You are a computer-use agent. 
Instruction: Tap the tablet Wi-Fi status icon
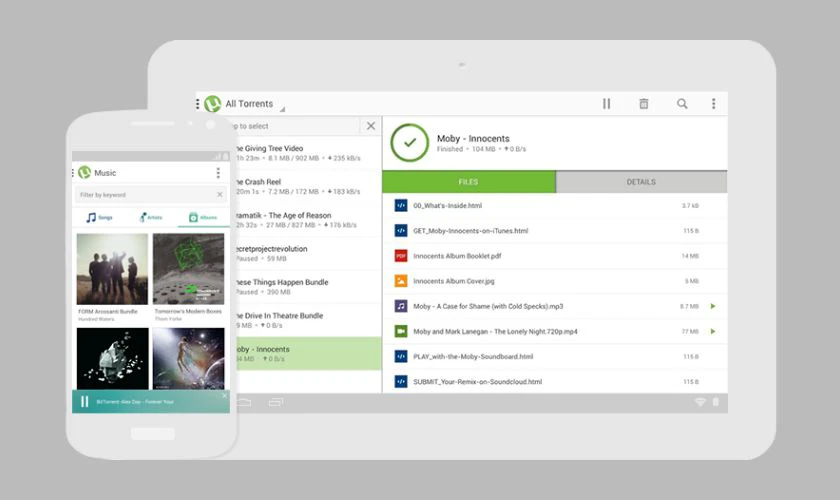[x=700, y=402]
